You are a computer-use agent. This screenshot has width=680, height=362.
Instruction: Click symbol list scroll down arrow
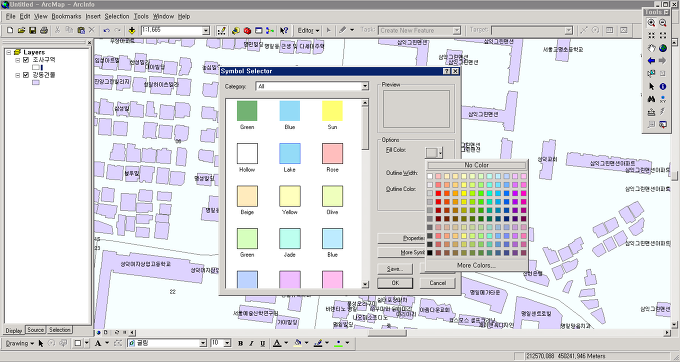tap(365, 284)
